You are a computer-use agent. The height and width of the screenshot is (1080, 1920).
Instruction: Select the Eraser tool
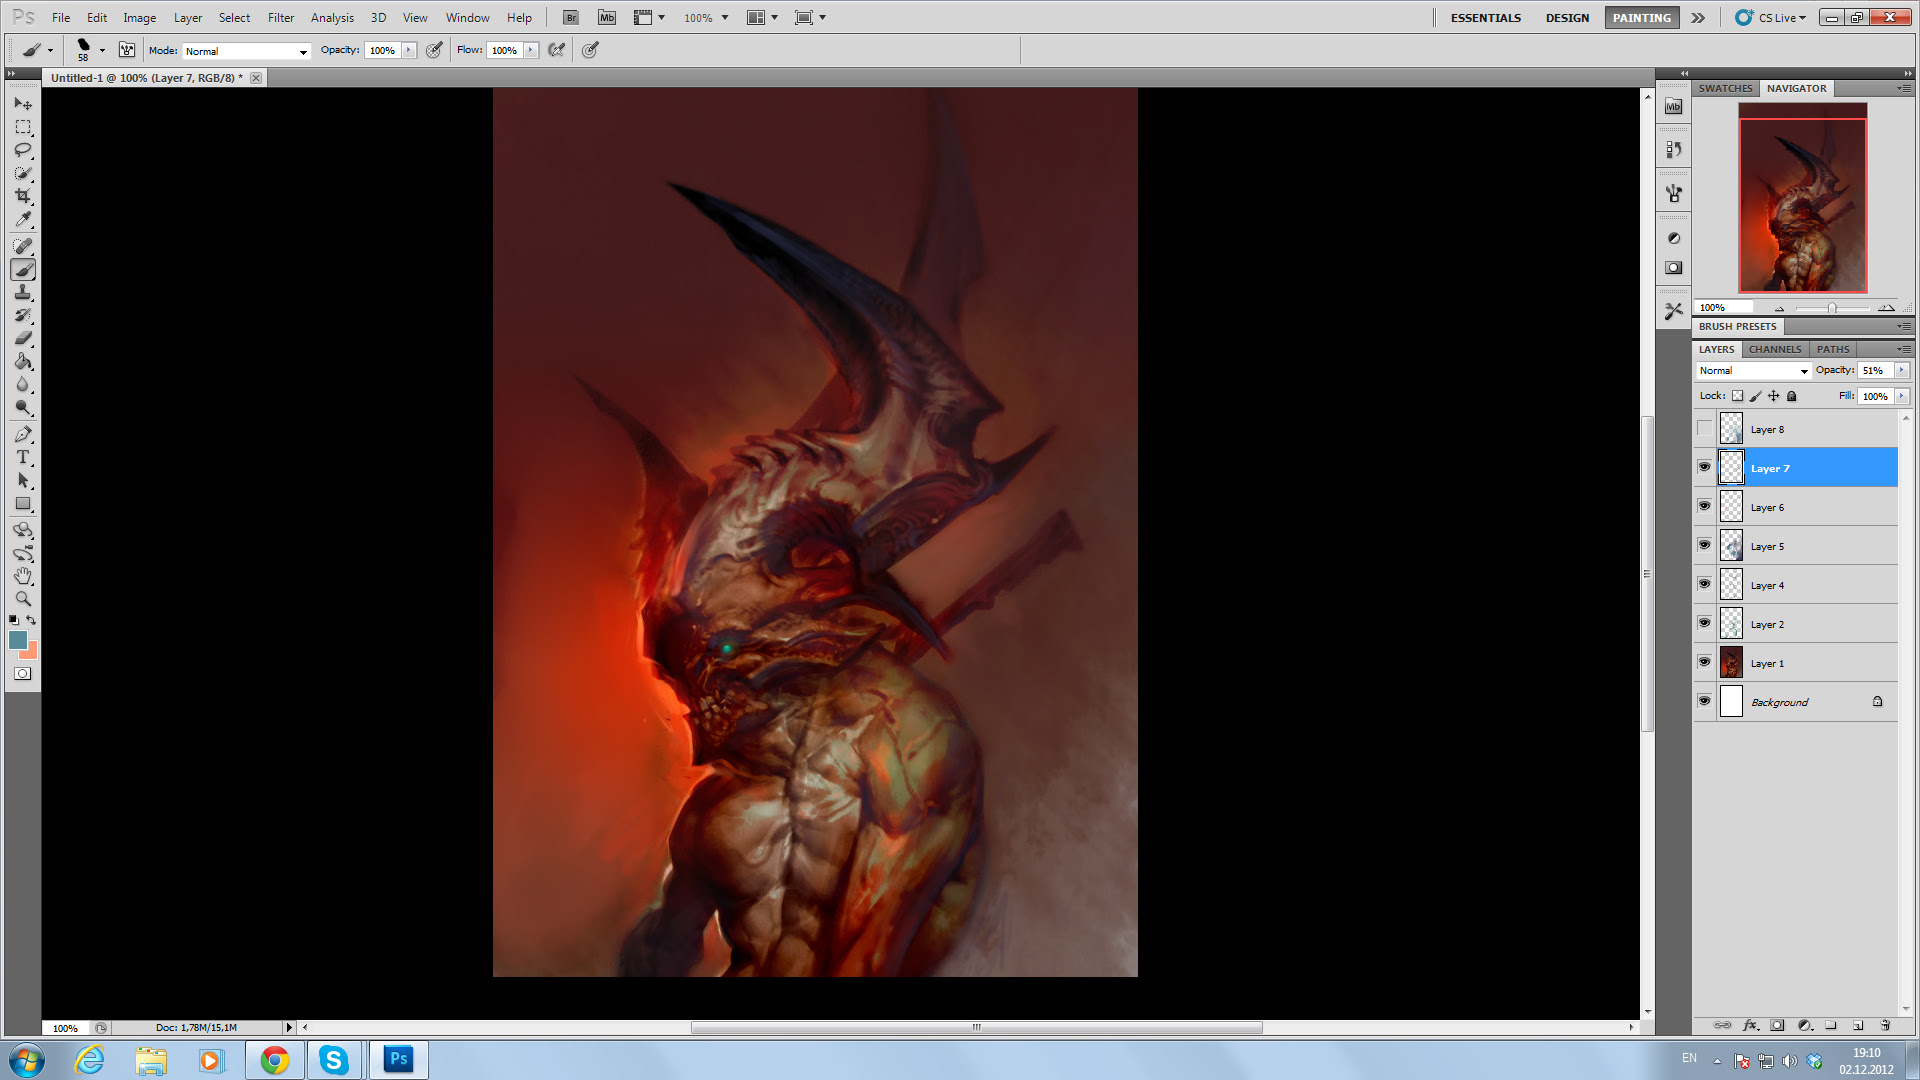click(x=23, y=338)
